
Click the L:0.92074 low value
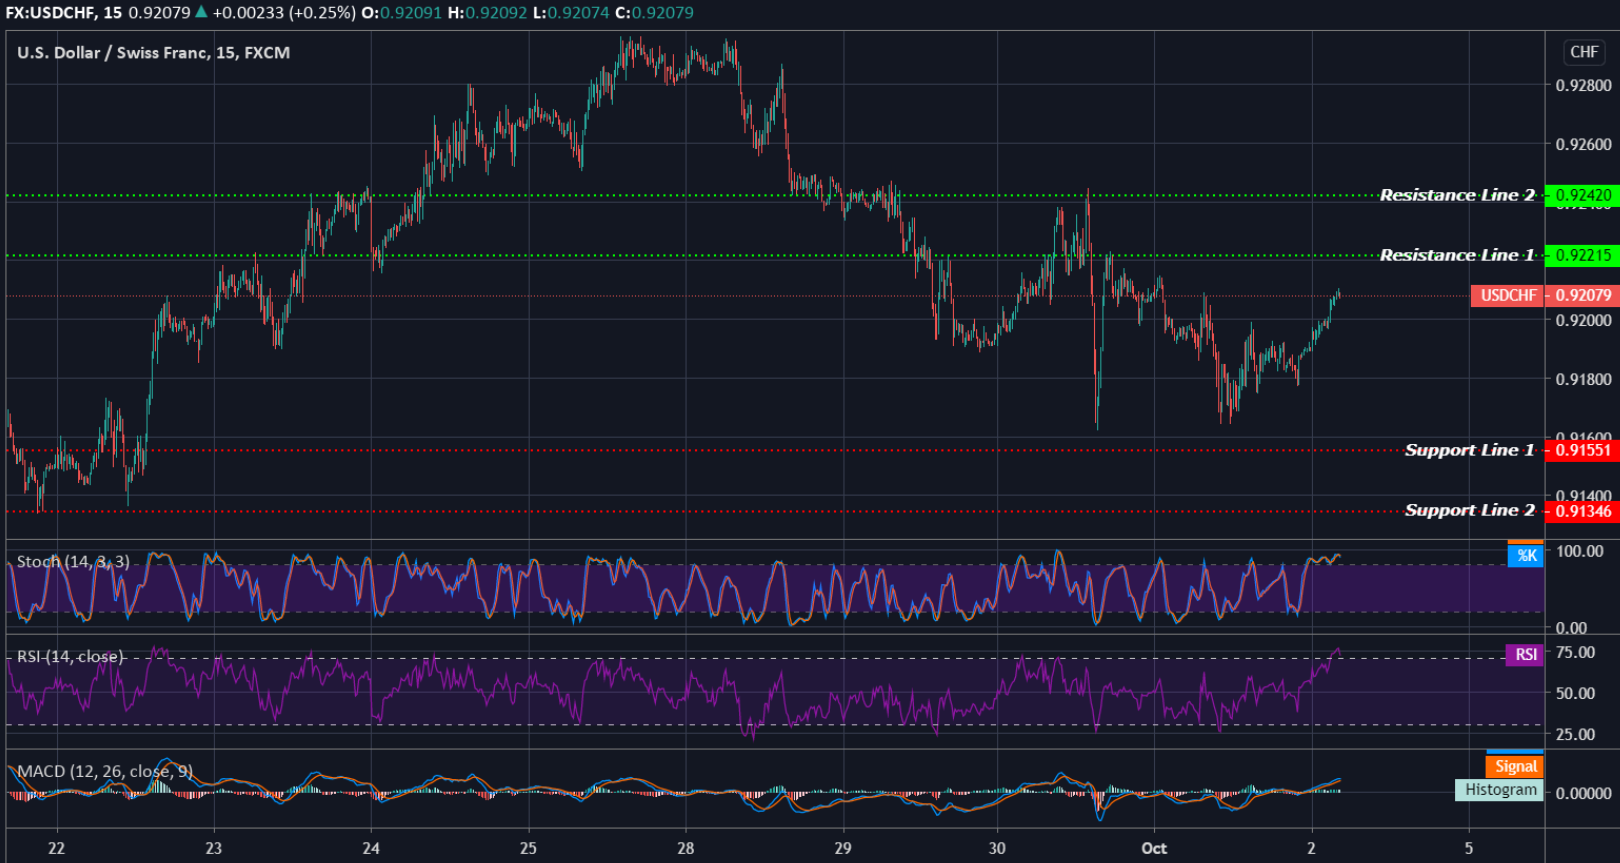coord(573,13)
